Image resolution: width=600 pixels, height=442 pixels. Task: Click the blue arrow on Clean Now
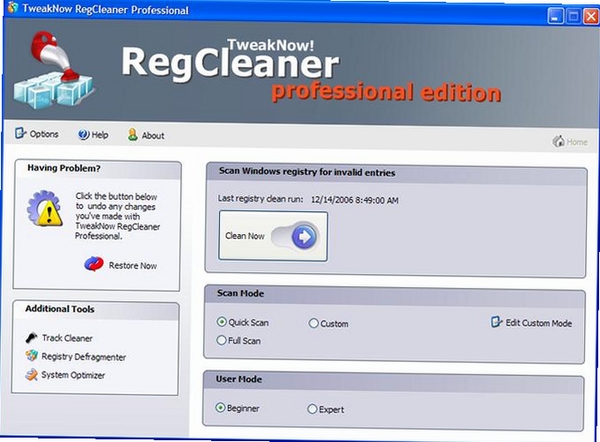304,237
